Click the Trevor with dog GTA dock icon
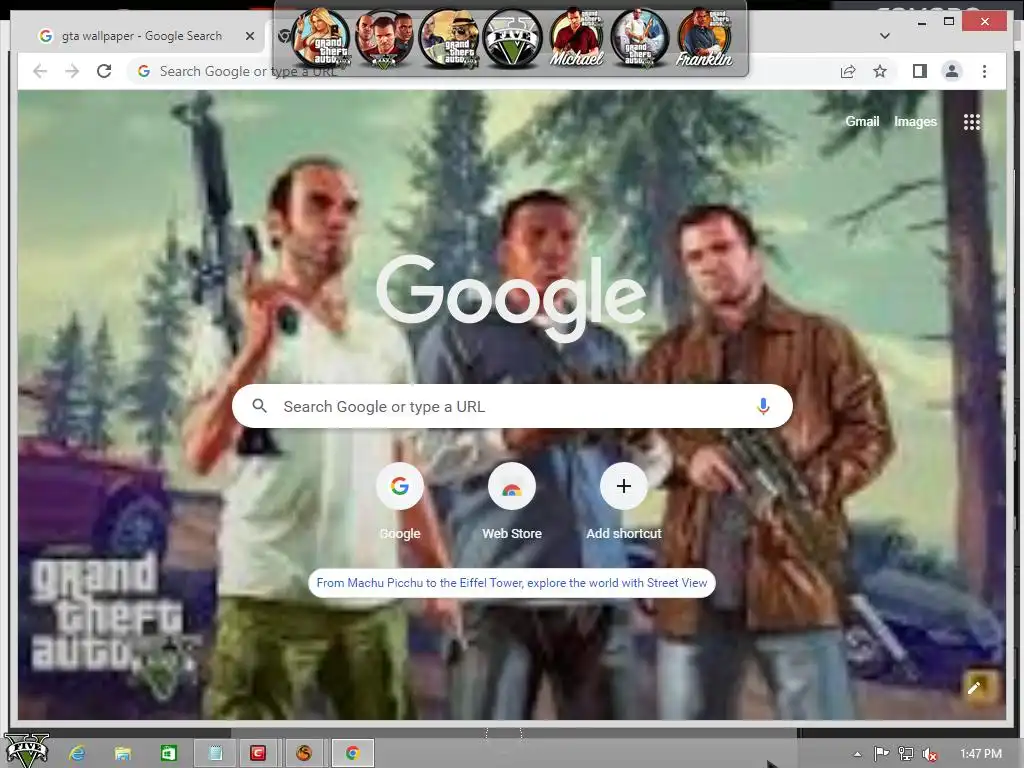This screenshot has width=1024, height=768. (x=640, y=39)
